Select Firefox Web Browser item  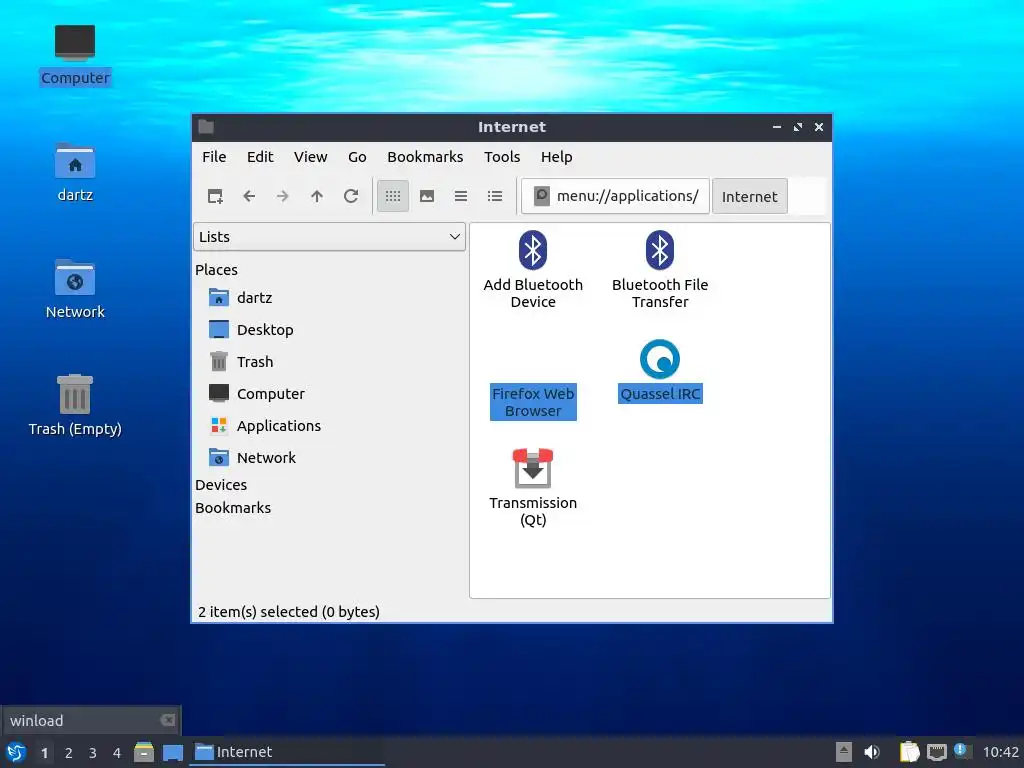tap(533, 402)
